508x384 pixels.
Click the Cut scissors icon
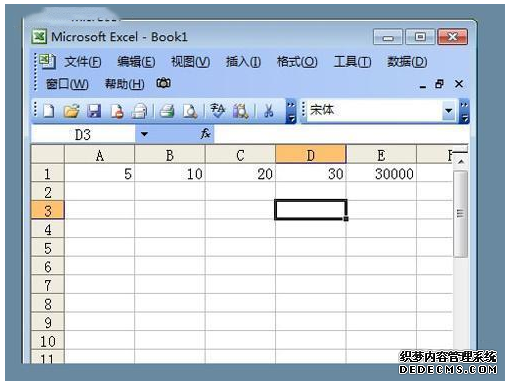(x=268, y=111)
